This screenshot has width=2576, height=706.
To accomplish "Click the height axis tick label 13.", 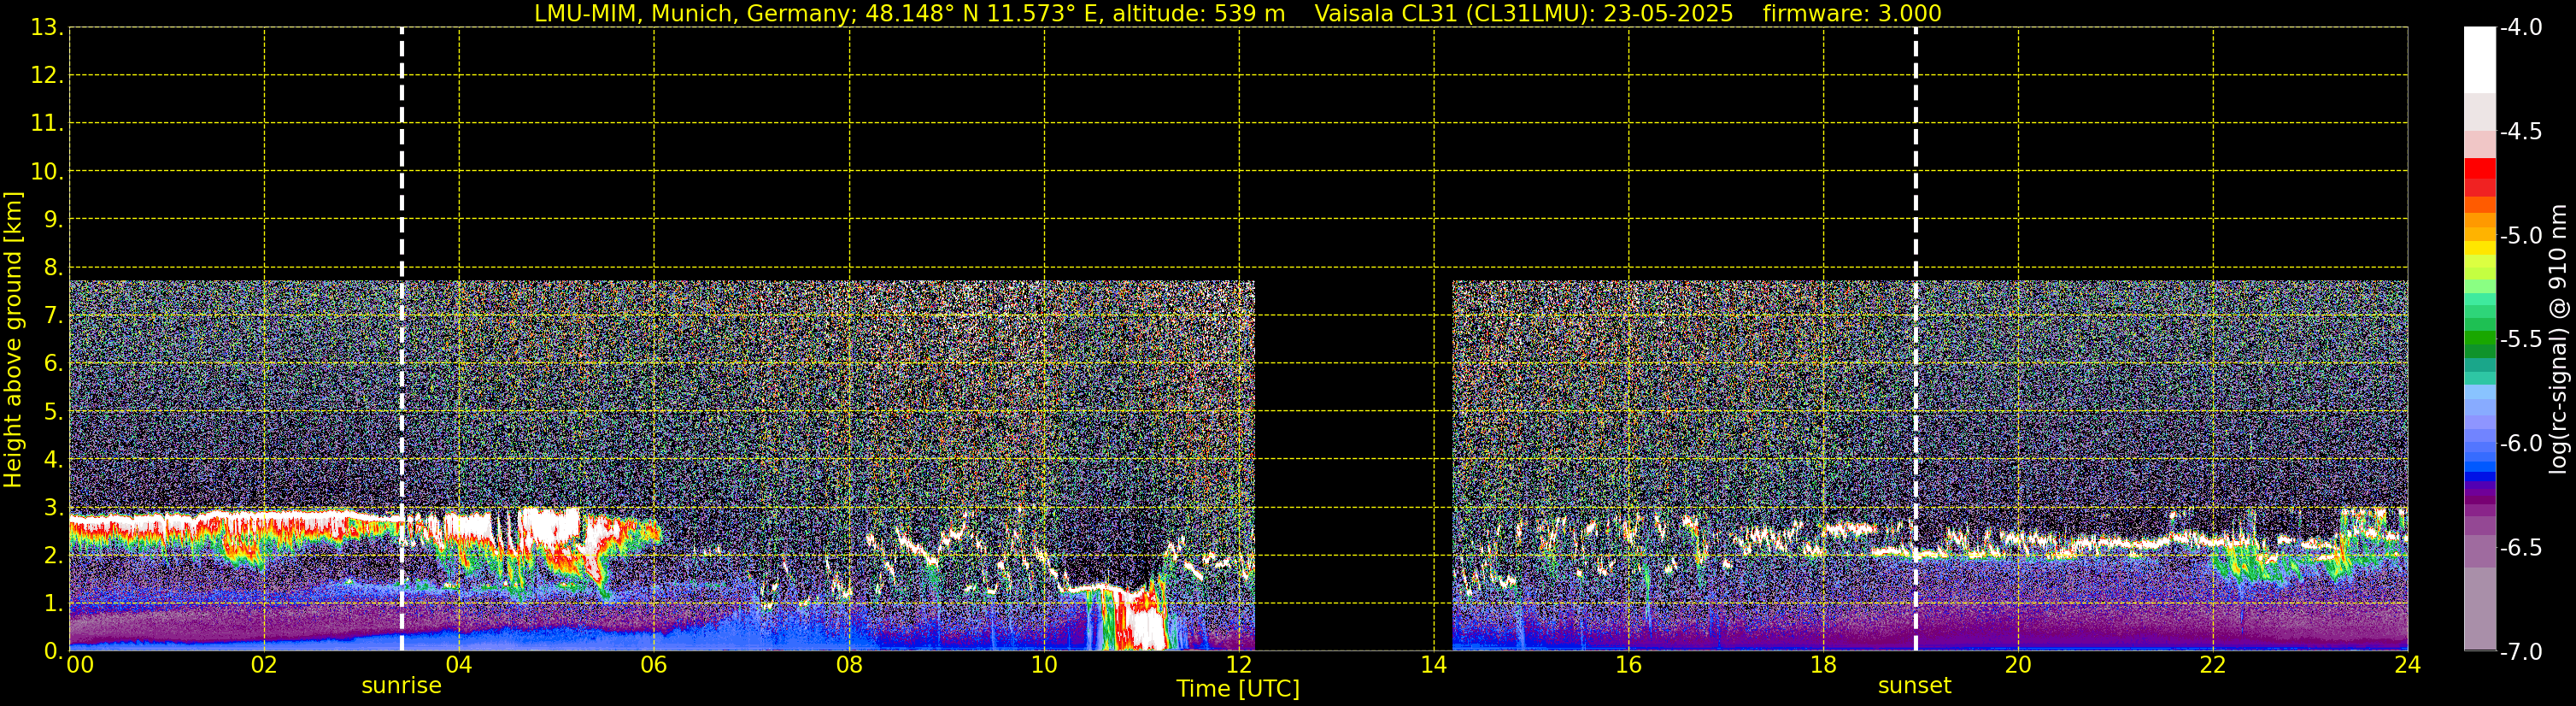I will [x=46, y=27].
